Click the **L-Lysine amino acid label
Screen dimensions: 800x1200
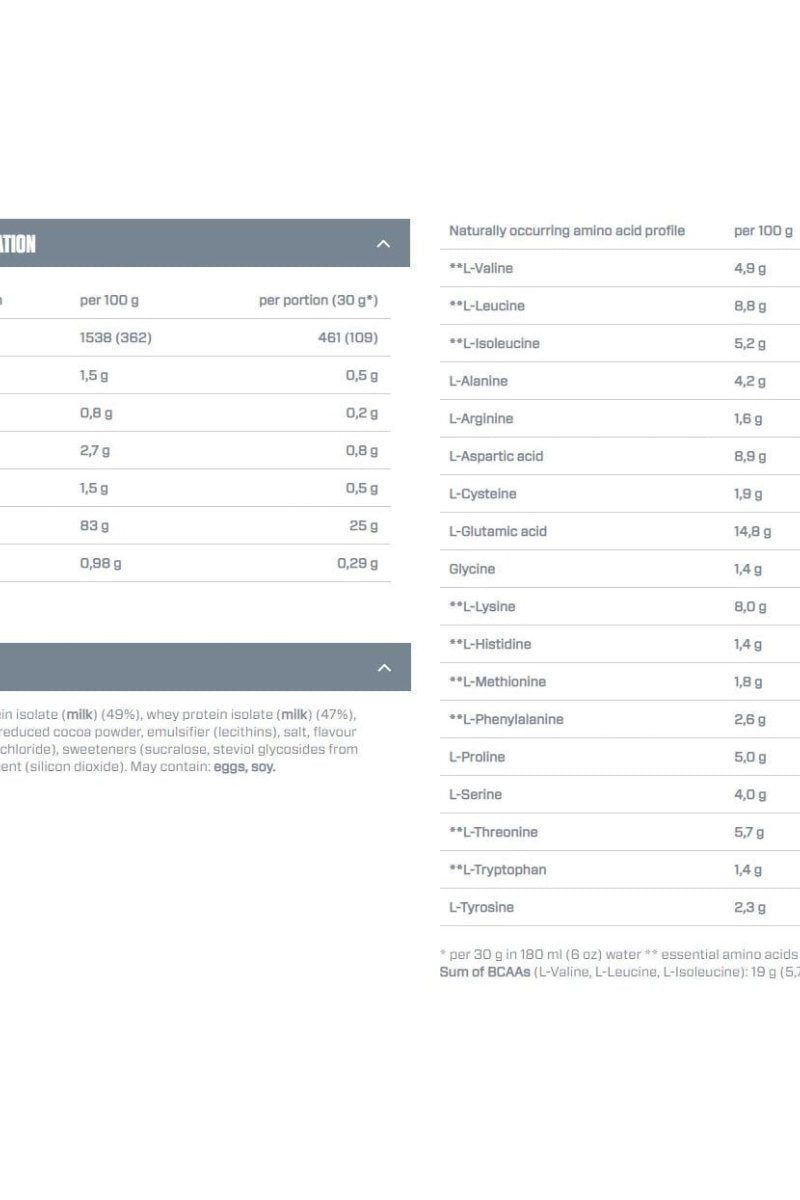point(482,606)
